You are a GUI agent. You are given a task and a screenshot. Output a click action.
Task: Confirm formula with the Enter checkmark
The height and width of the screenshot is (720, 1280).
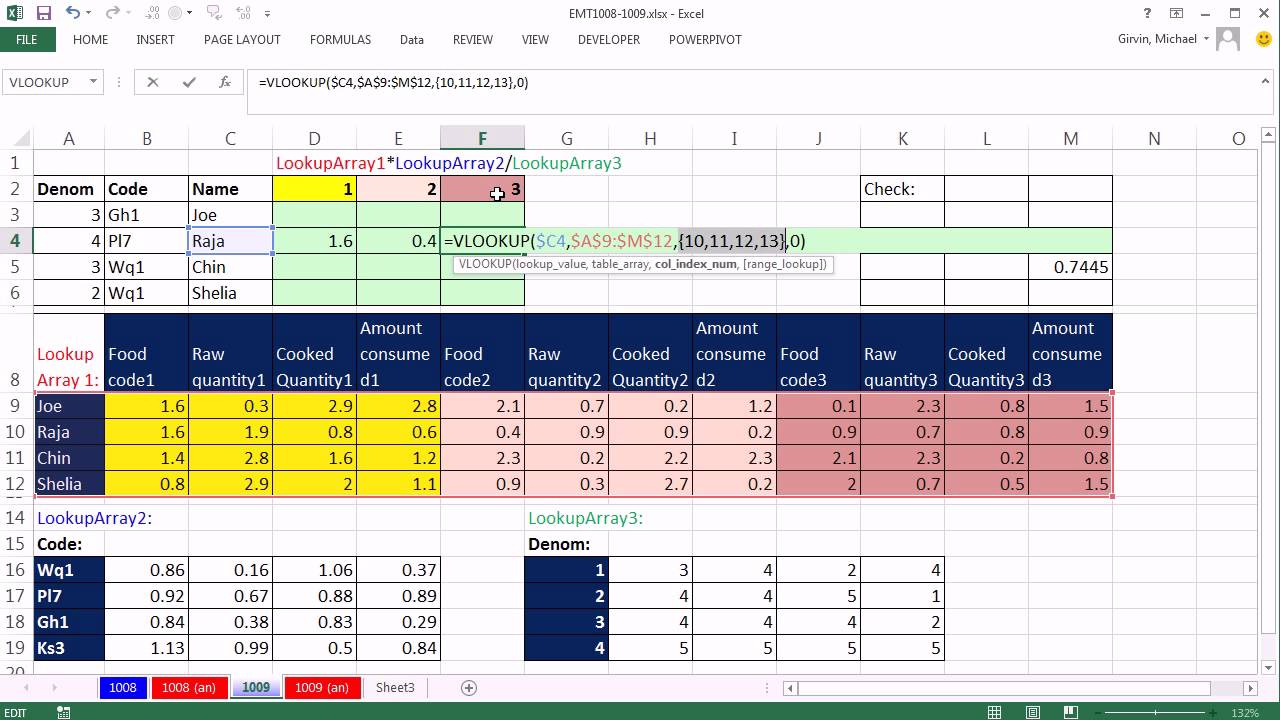188,83
